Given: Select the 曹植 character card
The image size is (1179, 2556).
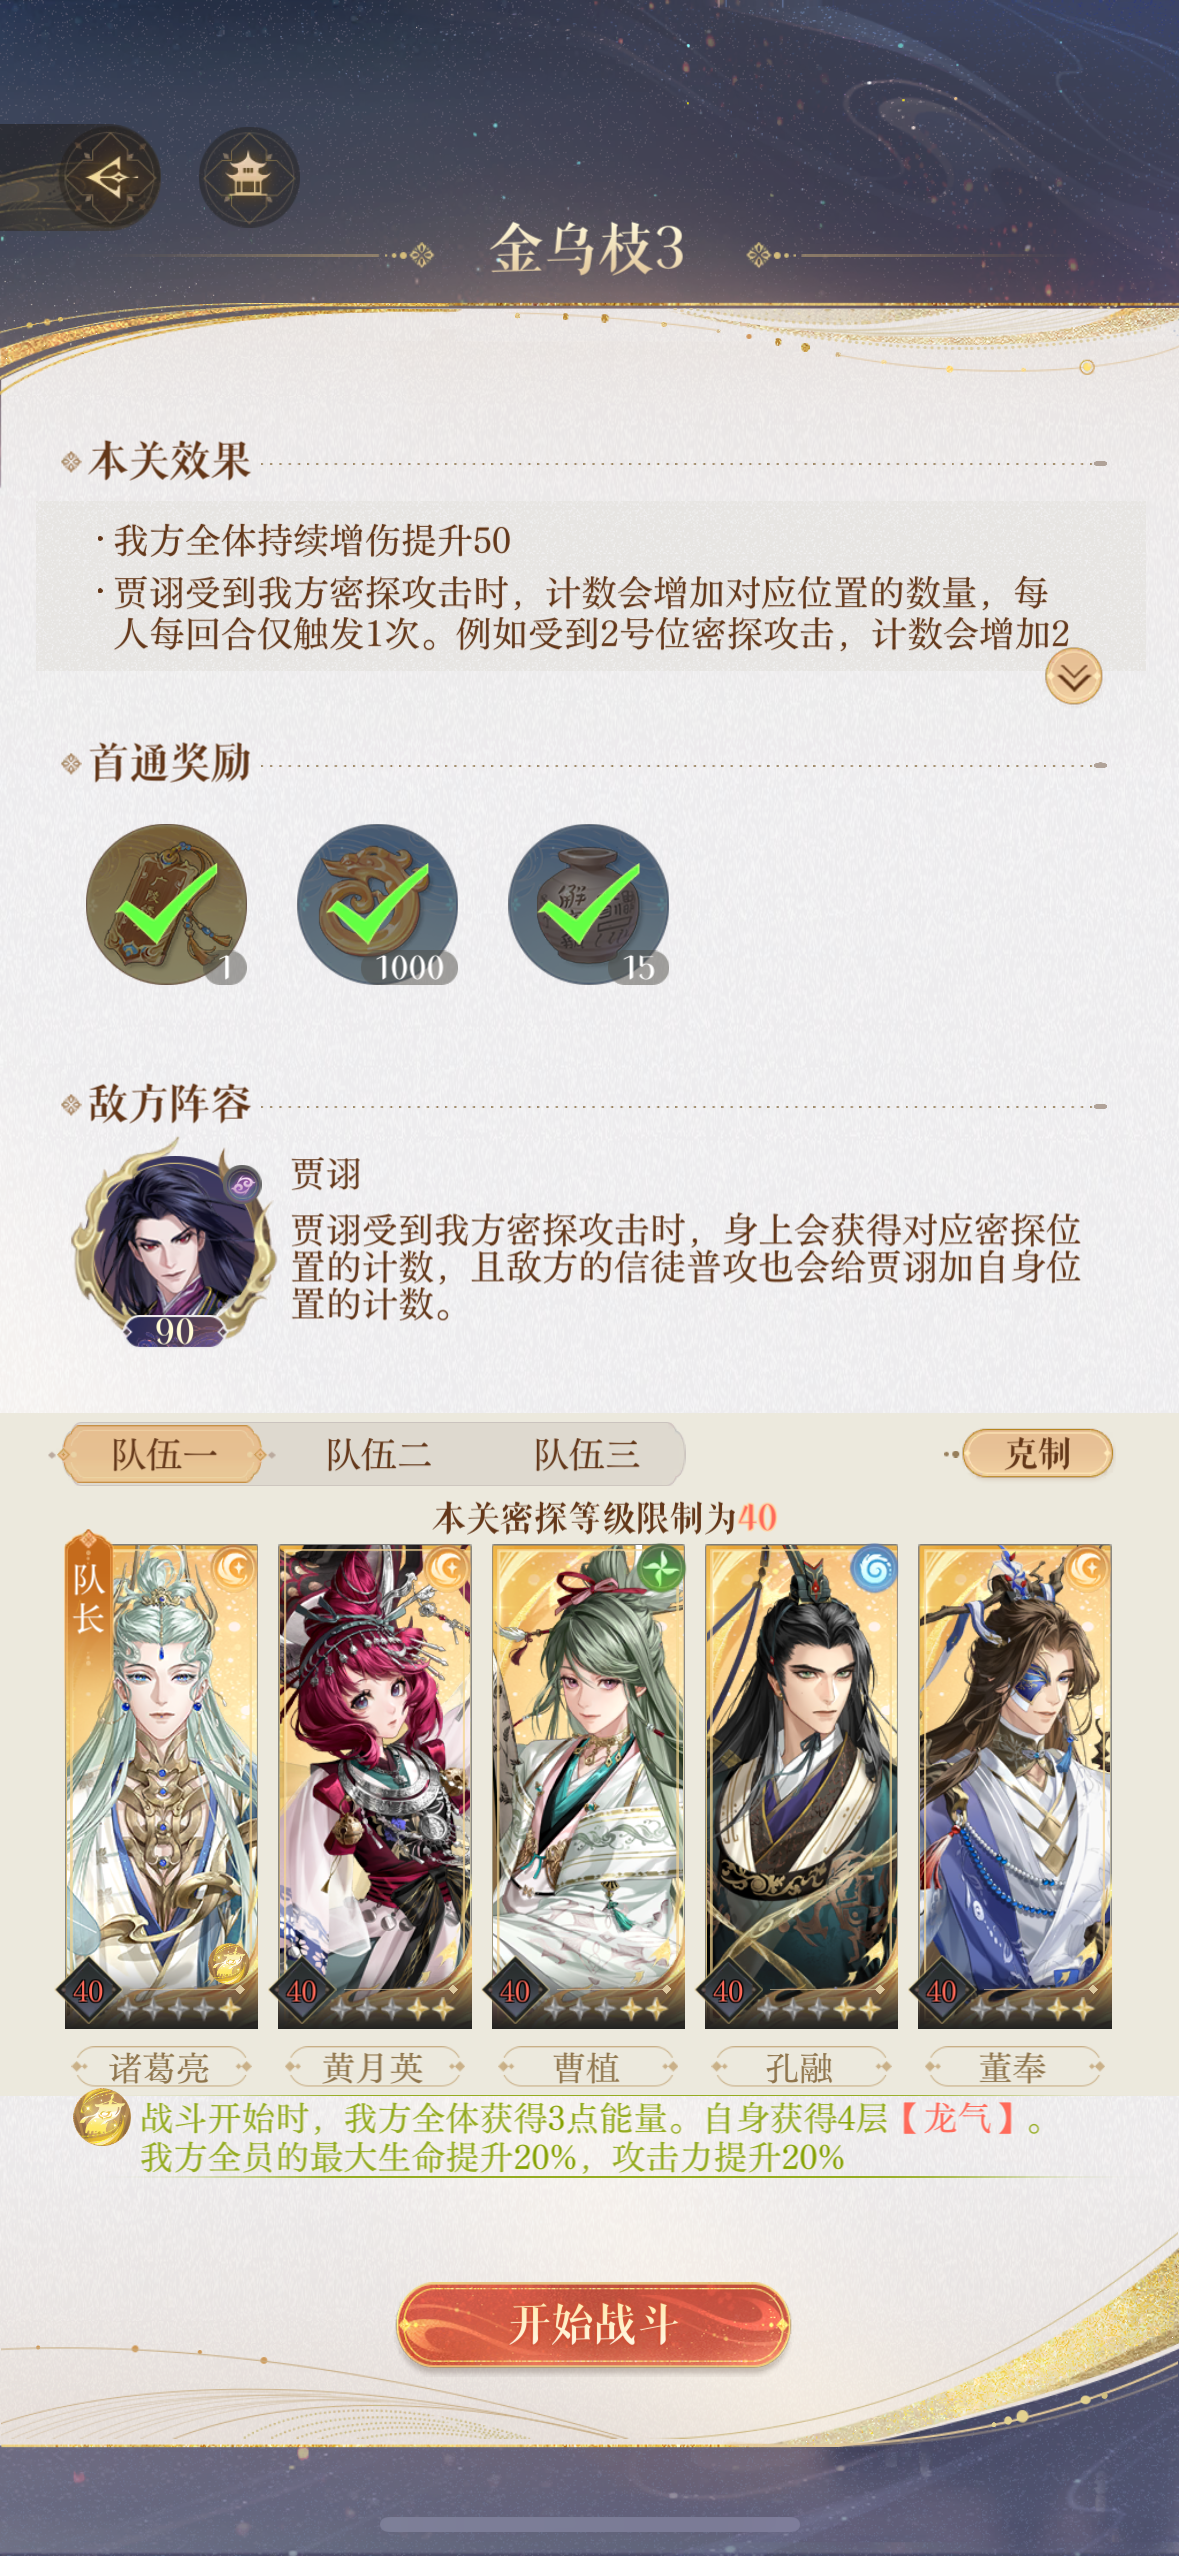Looking at the screenshot, I should (588, 1785).
